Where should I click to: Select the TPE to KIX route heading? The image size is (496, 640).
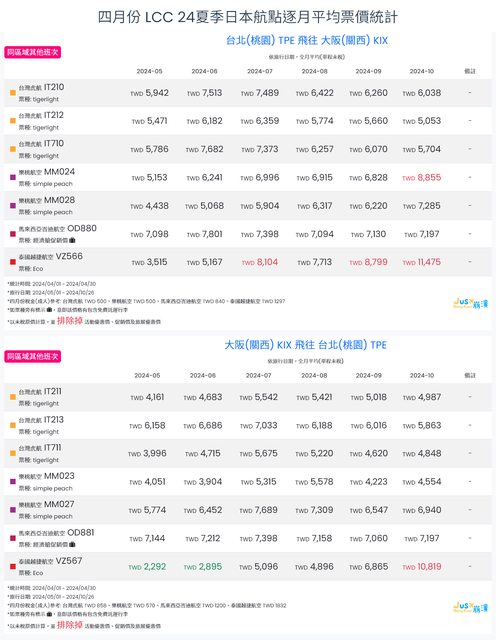pos(307,40)
